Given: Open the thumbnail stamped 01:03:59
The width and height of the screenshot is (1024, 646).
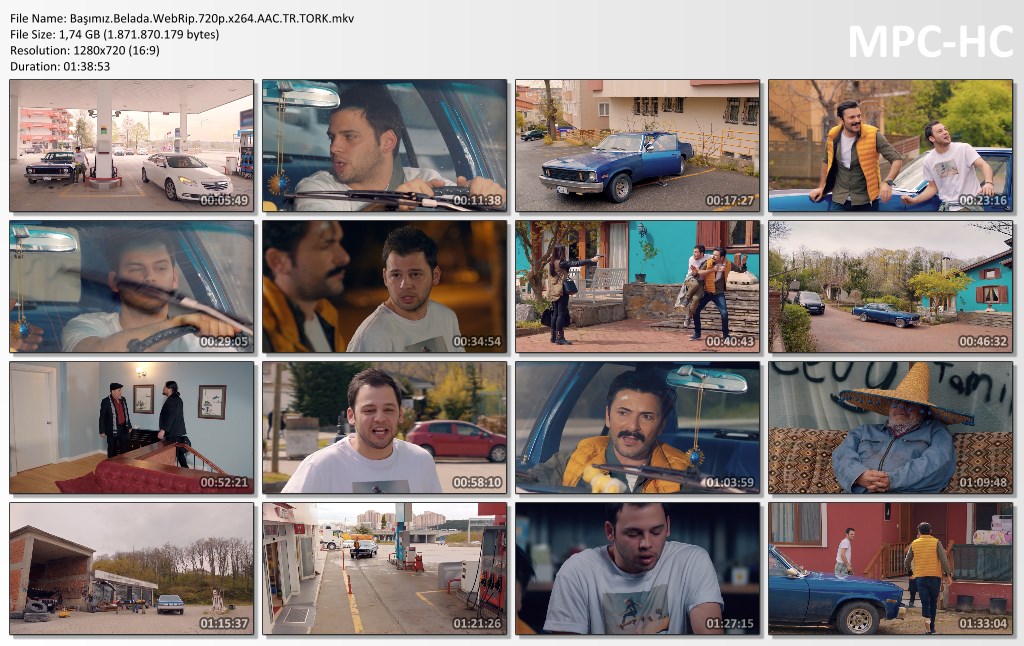Looking at the screenshot, I should click(x=637, y=428).
